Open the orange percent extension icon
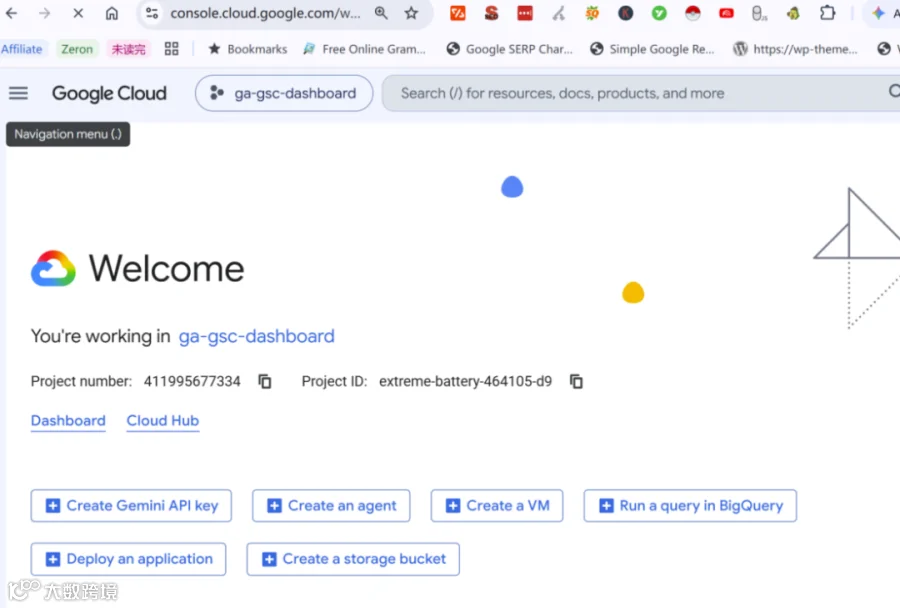Image resolution: width=900 pixels, height=608 pixels. [x=457, y=13]
